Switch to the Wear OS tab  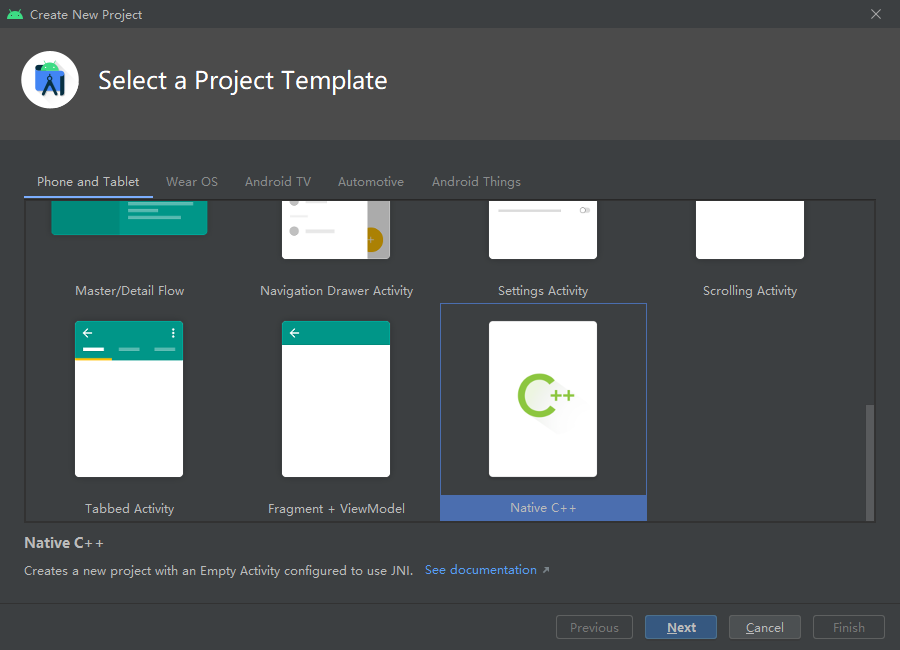pyautogui.click(x=192, y=181)
